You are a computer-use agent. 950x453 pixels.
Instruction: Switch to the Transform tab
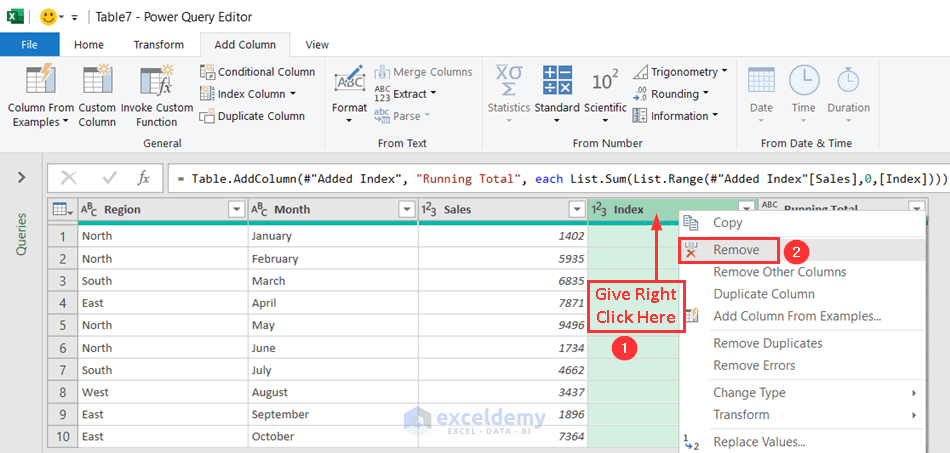click(159, 45)
